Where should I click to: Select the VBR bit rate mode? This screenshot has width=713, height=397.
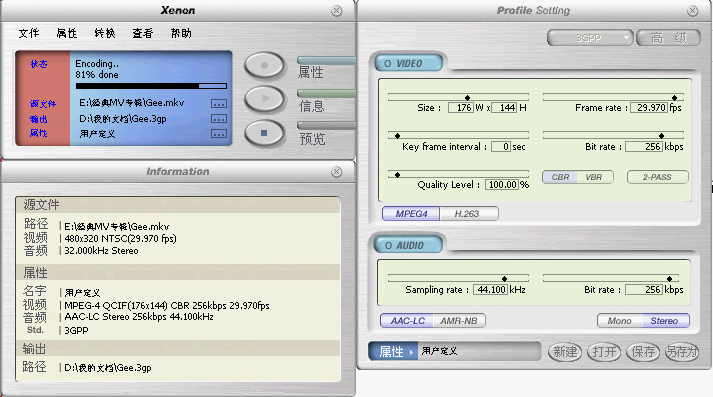point(594,177)
